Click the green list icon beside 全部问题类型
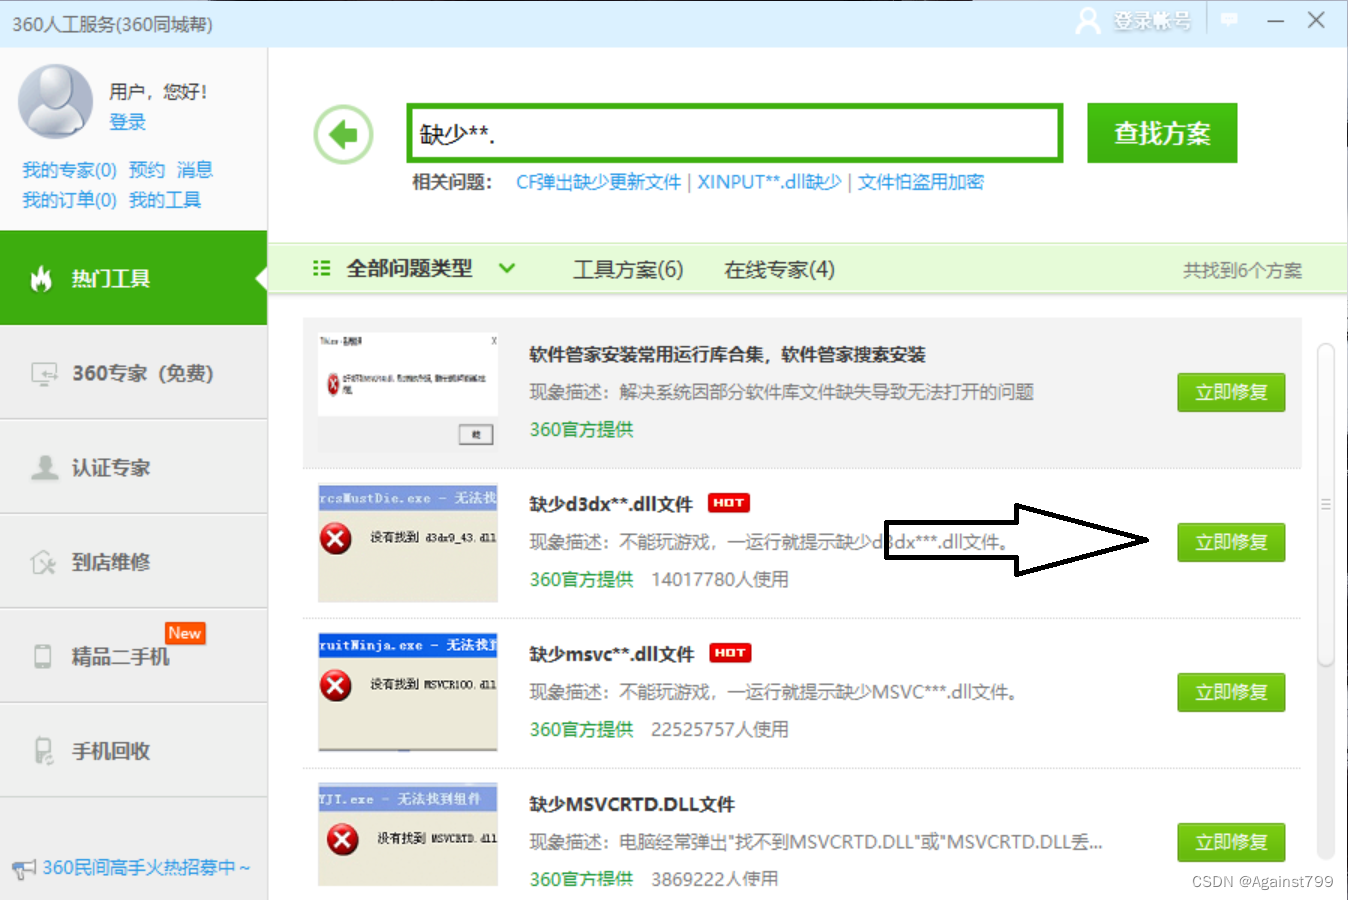The height and width of the screenshot is (900, 1348). [x=321, y=268]
